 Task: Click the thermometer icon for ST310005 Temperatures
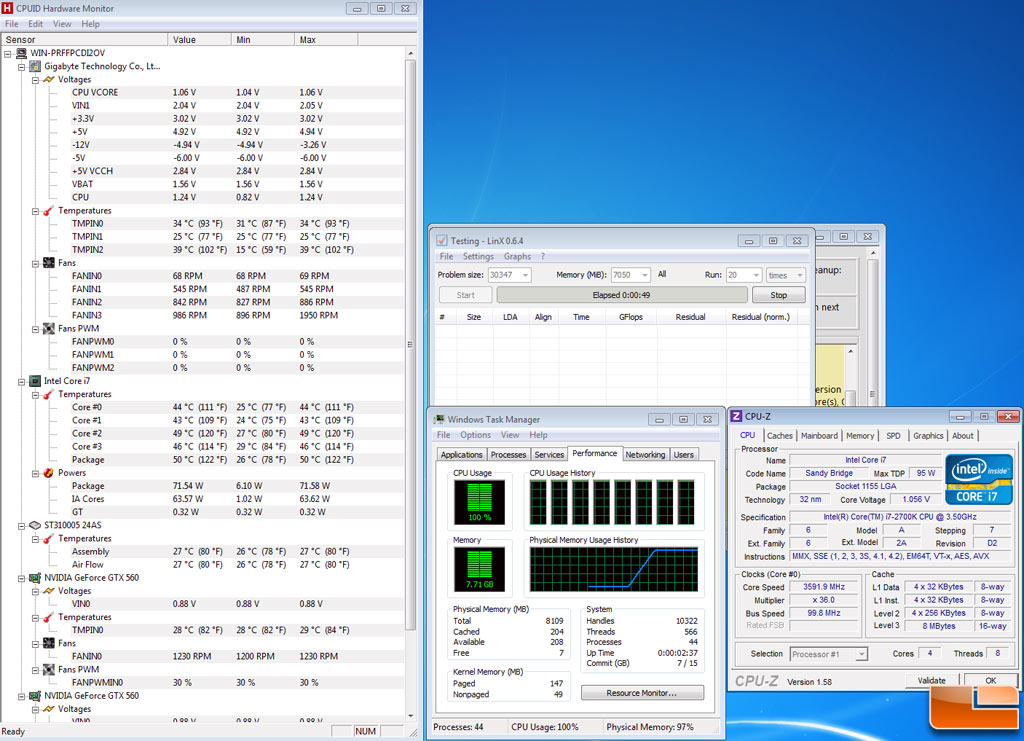[x=49, y=538]
